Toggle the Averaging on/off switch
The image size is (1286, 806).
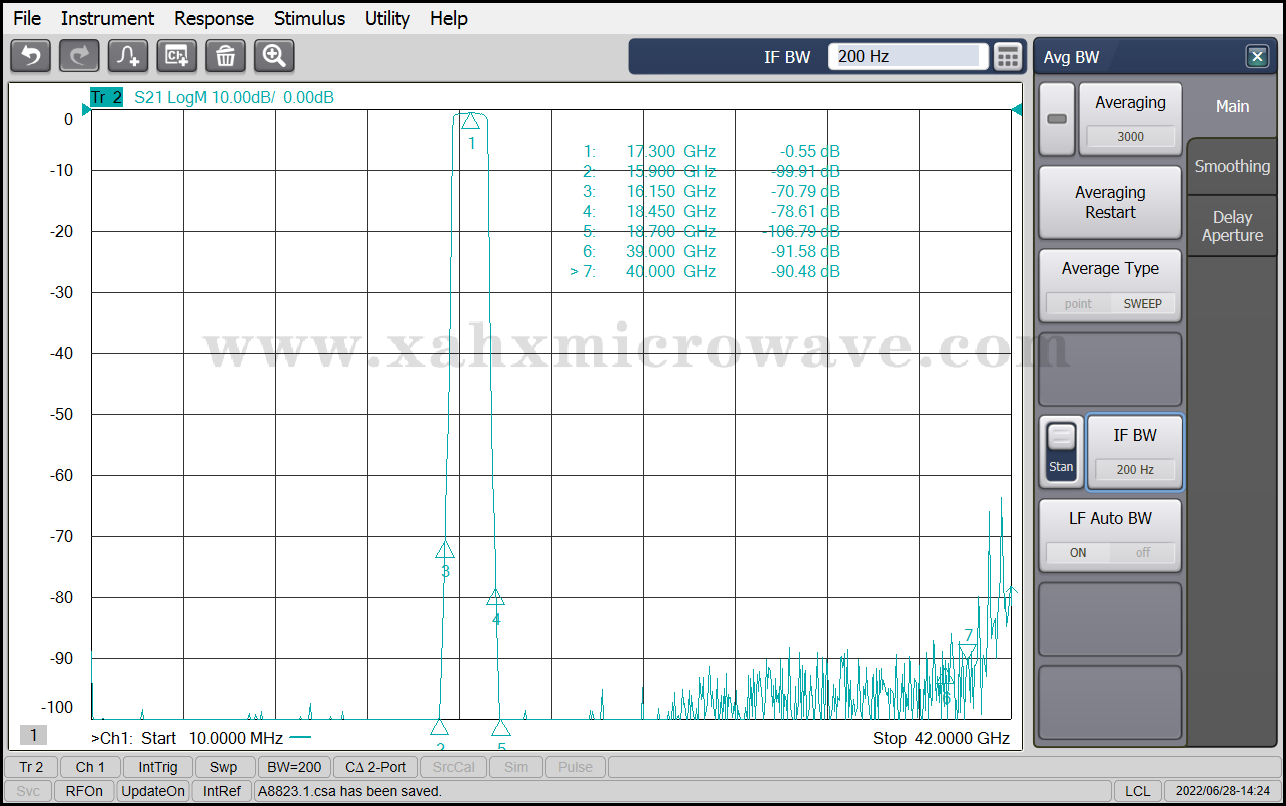(1057, 119)
